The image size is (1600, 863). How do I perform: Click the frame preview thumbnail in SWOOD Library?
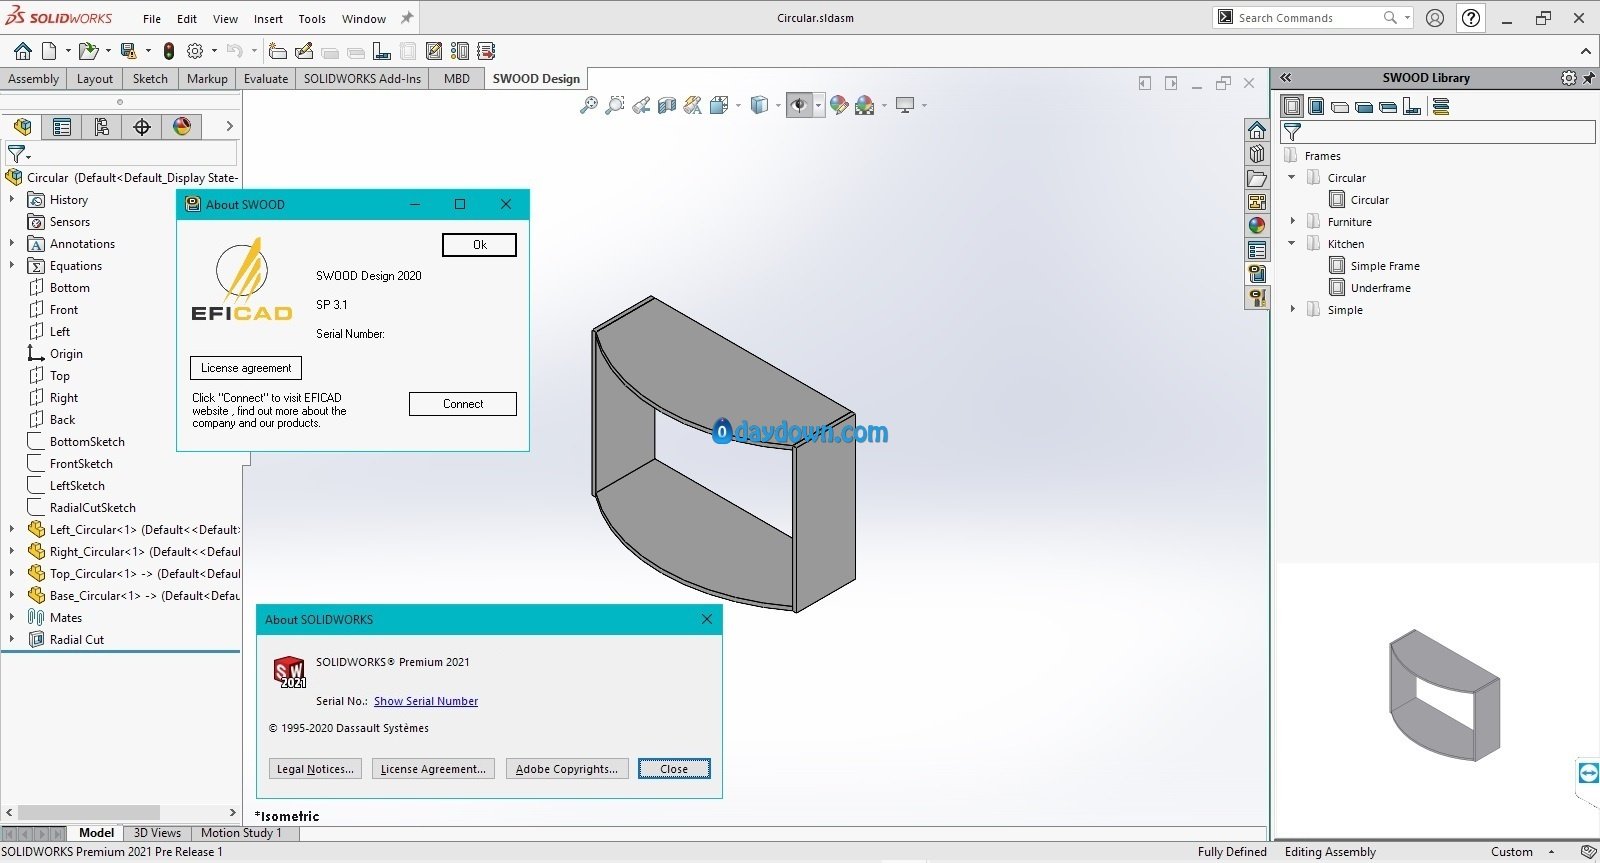[x=1444, y=695]
